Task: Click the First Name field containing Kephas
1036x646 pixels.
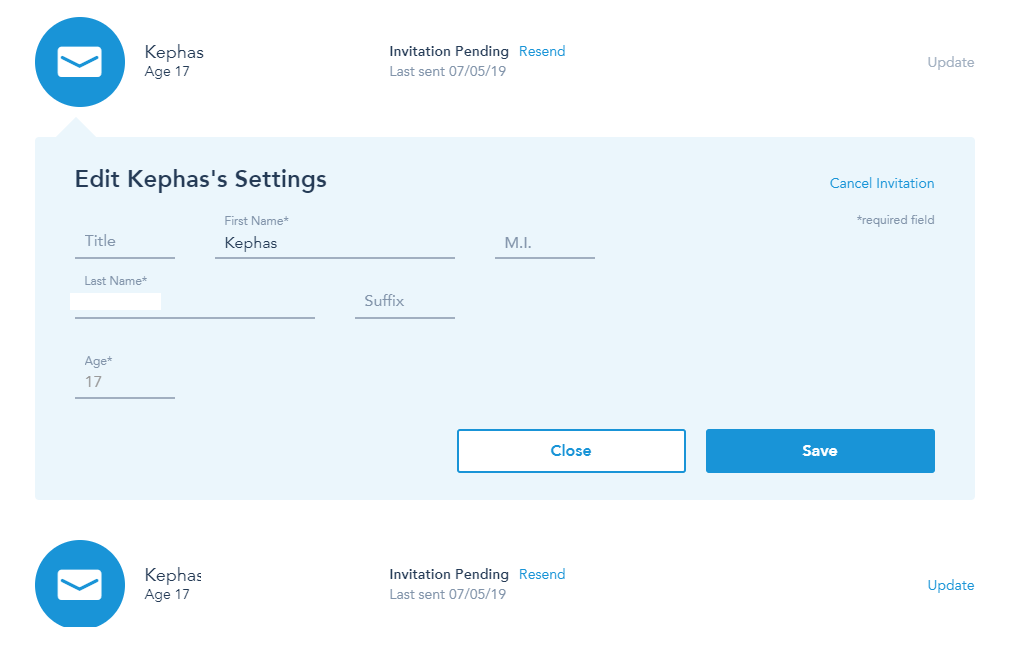Action: click(334, 242)
